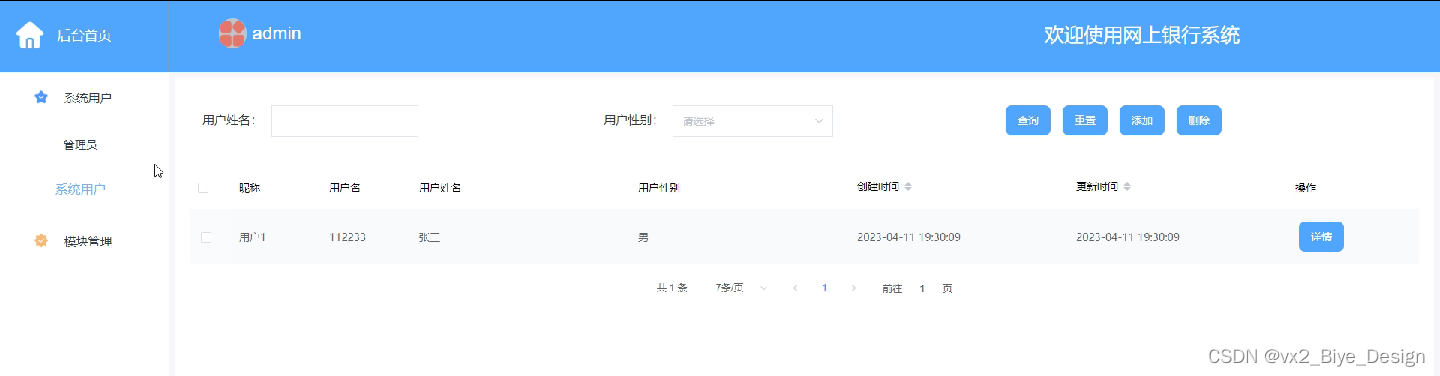This screenshot has height=376, width=1440.
Task: Click the 共1条 total count text
Action: coord(672,288)
